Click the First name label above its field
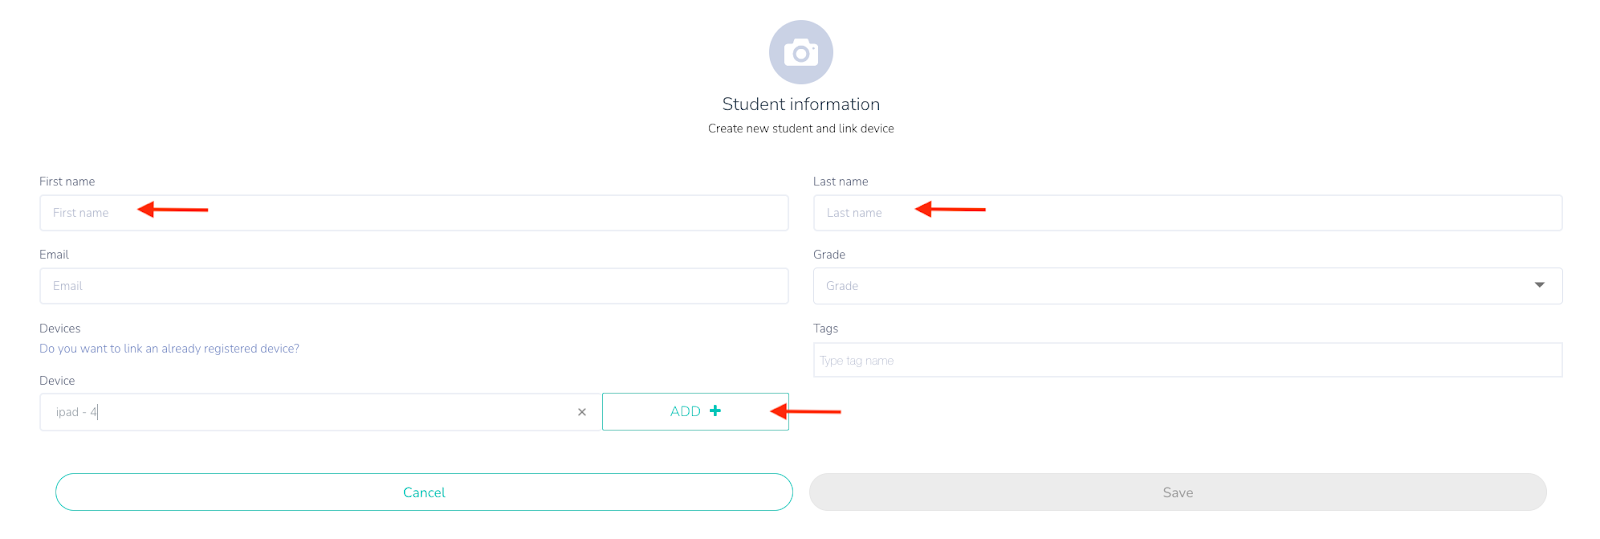The height and width of the screenshot is (539, 1600). tap(67, 181)
